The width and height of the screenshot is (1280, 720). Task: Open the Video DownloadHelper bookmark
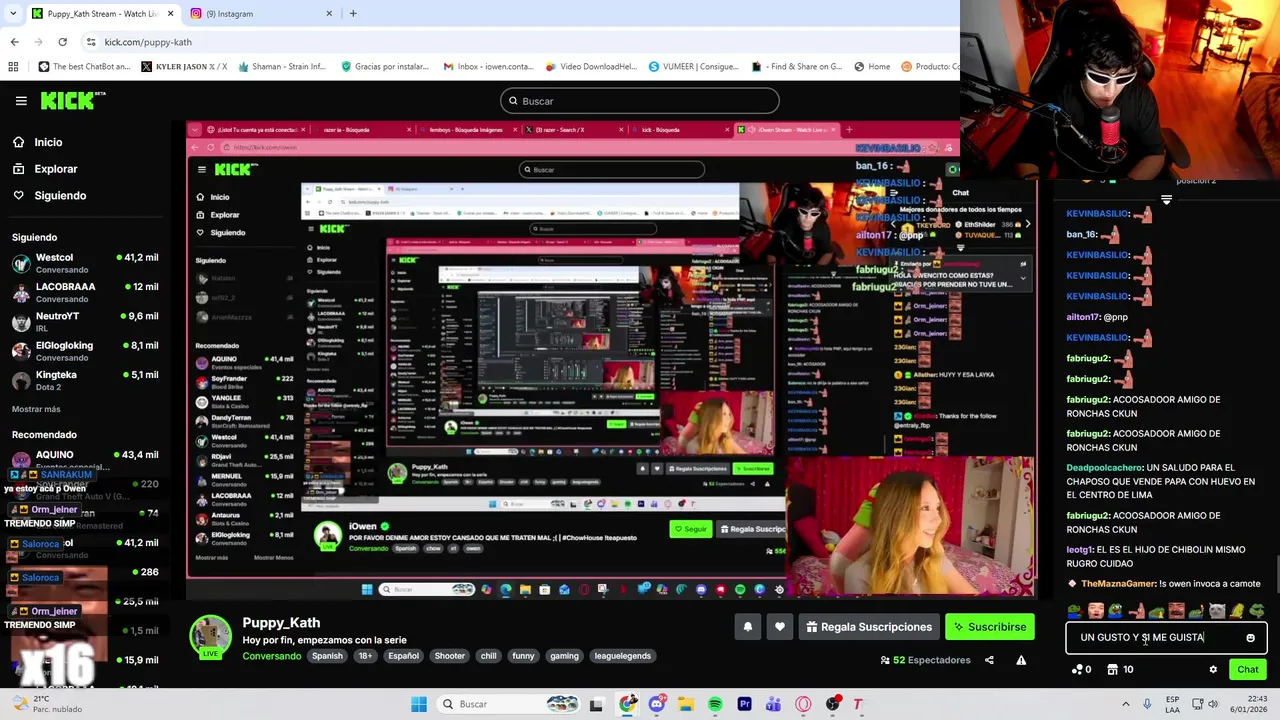591,67
